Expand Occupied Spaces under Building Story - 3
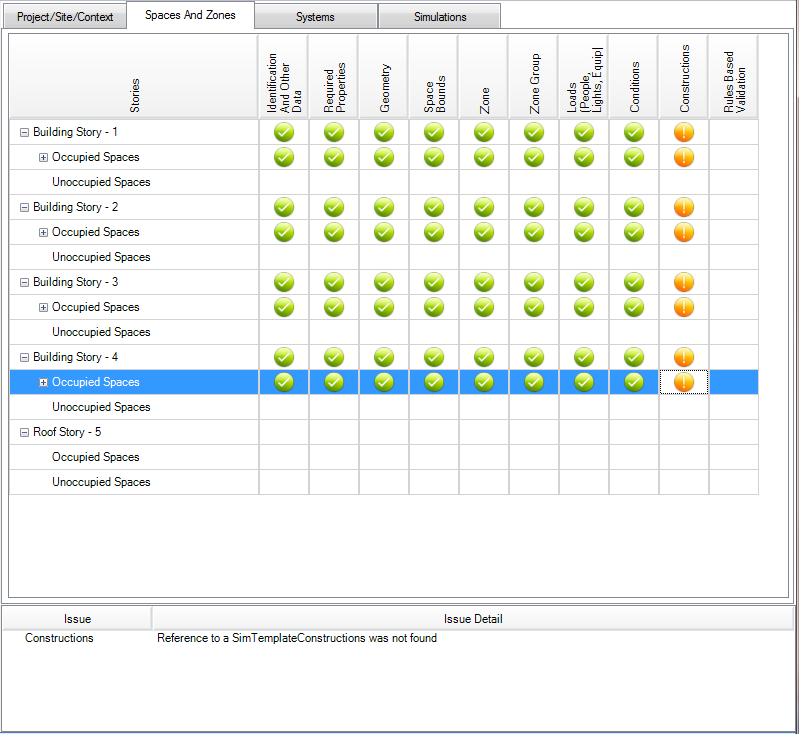799x734 pixels. coord(43,307)
